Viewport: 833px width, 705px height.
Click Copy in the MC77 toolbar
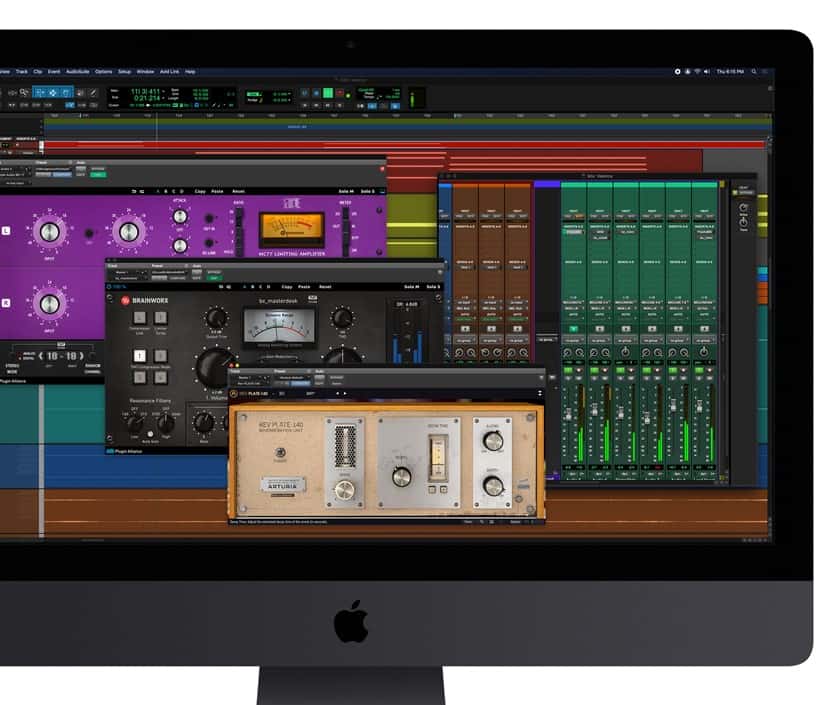pyautogui.click(x=200, y=191)
